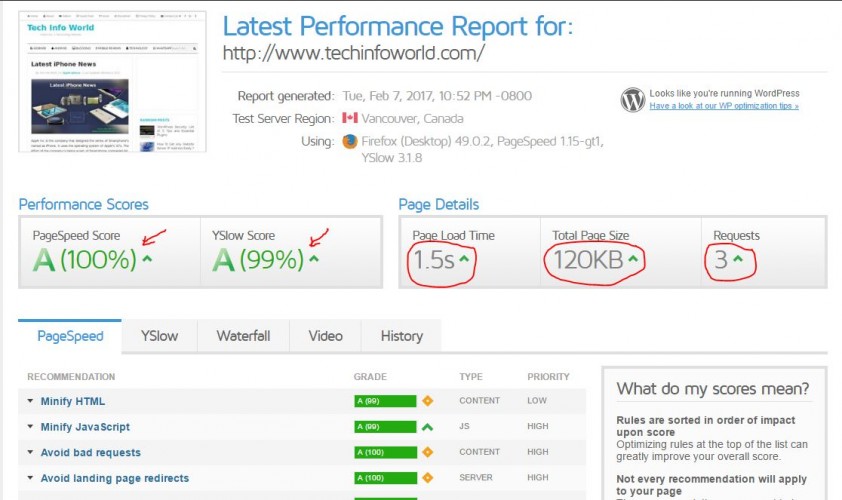The width and height of the screenshot is (842, 500).
Task: Click JS type in Minify JavaScript row
Action: (x=464, y=426)
